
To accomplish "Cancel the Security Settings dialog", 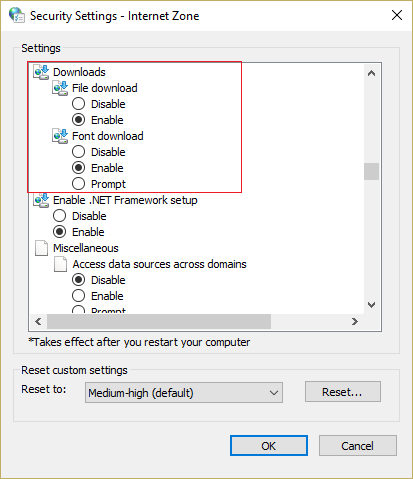I will tap(358, 446).
